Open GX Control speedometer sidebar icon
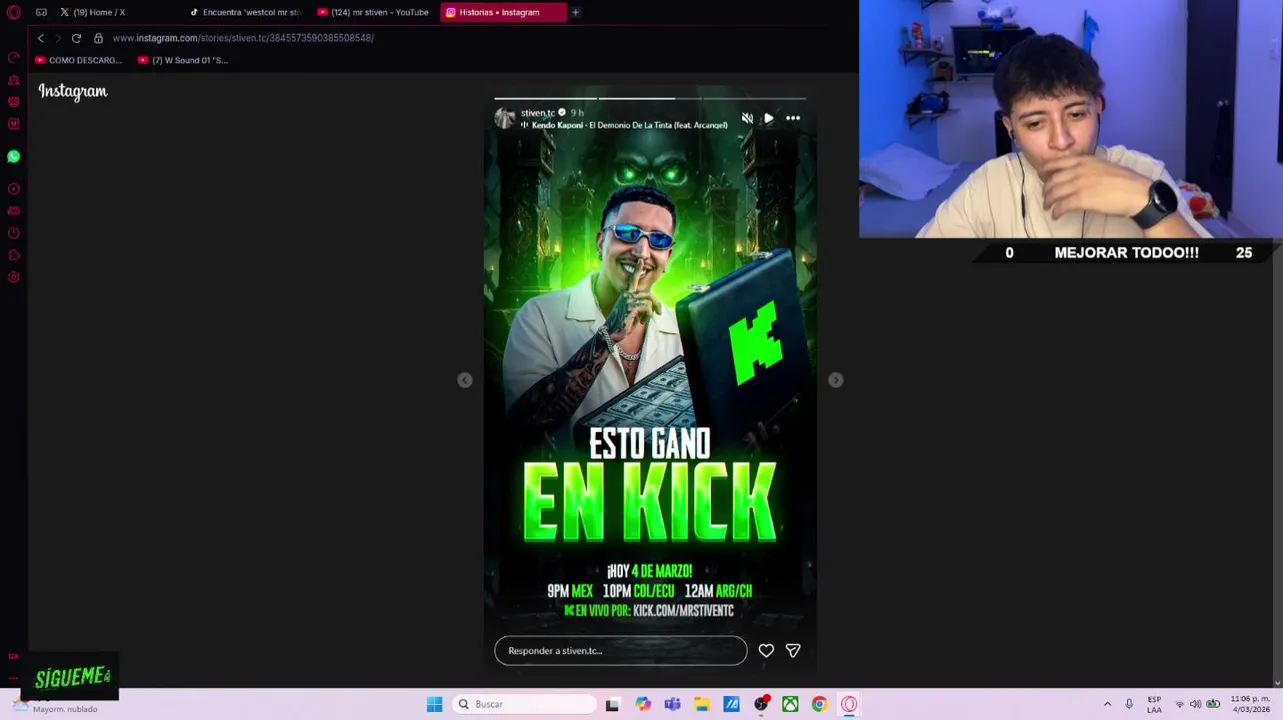 (x=14, y=57)
